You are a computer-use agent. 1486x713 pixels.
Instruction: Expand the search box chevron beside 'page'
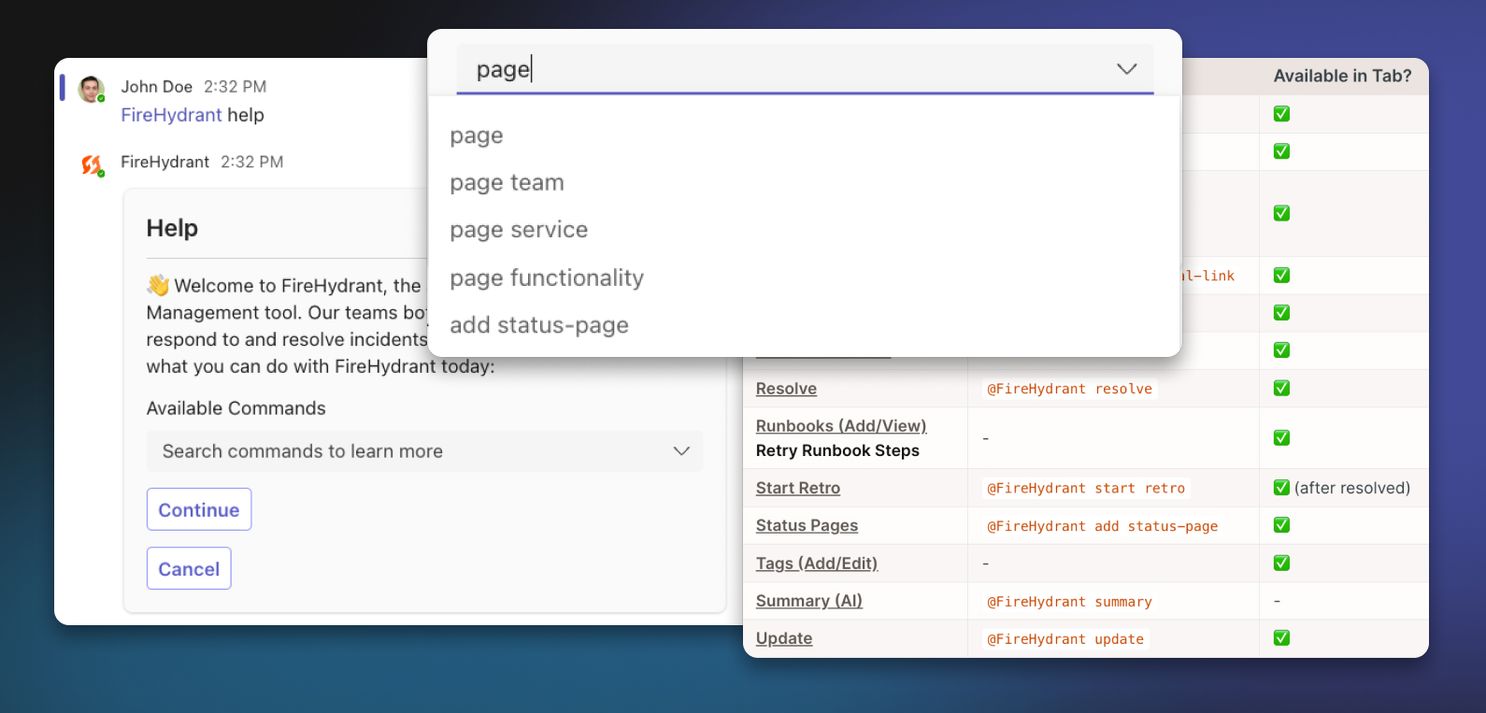coord(1127,69)
